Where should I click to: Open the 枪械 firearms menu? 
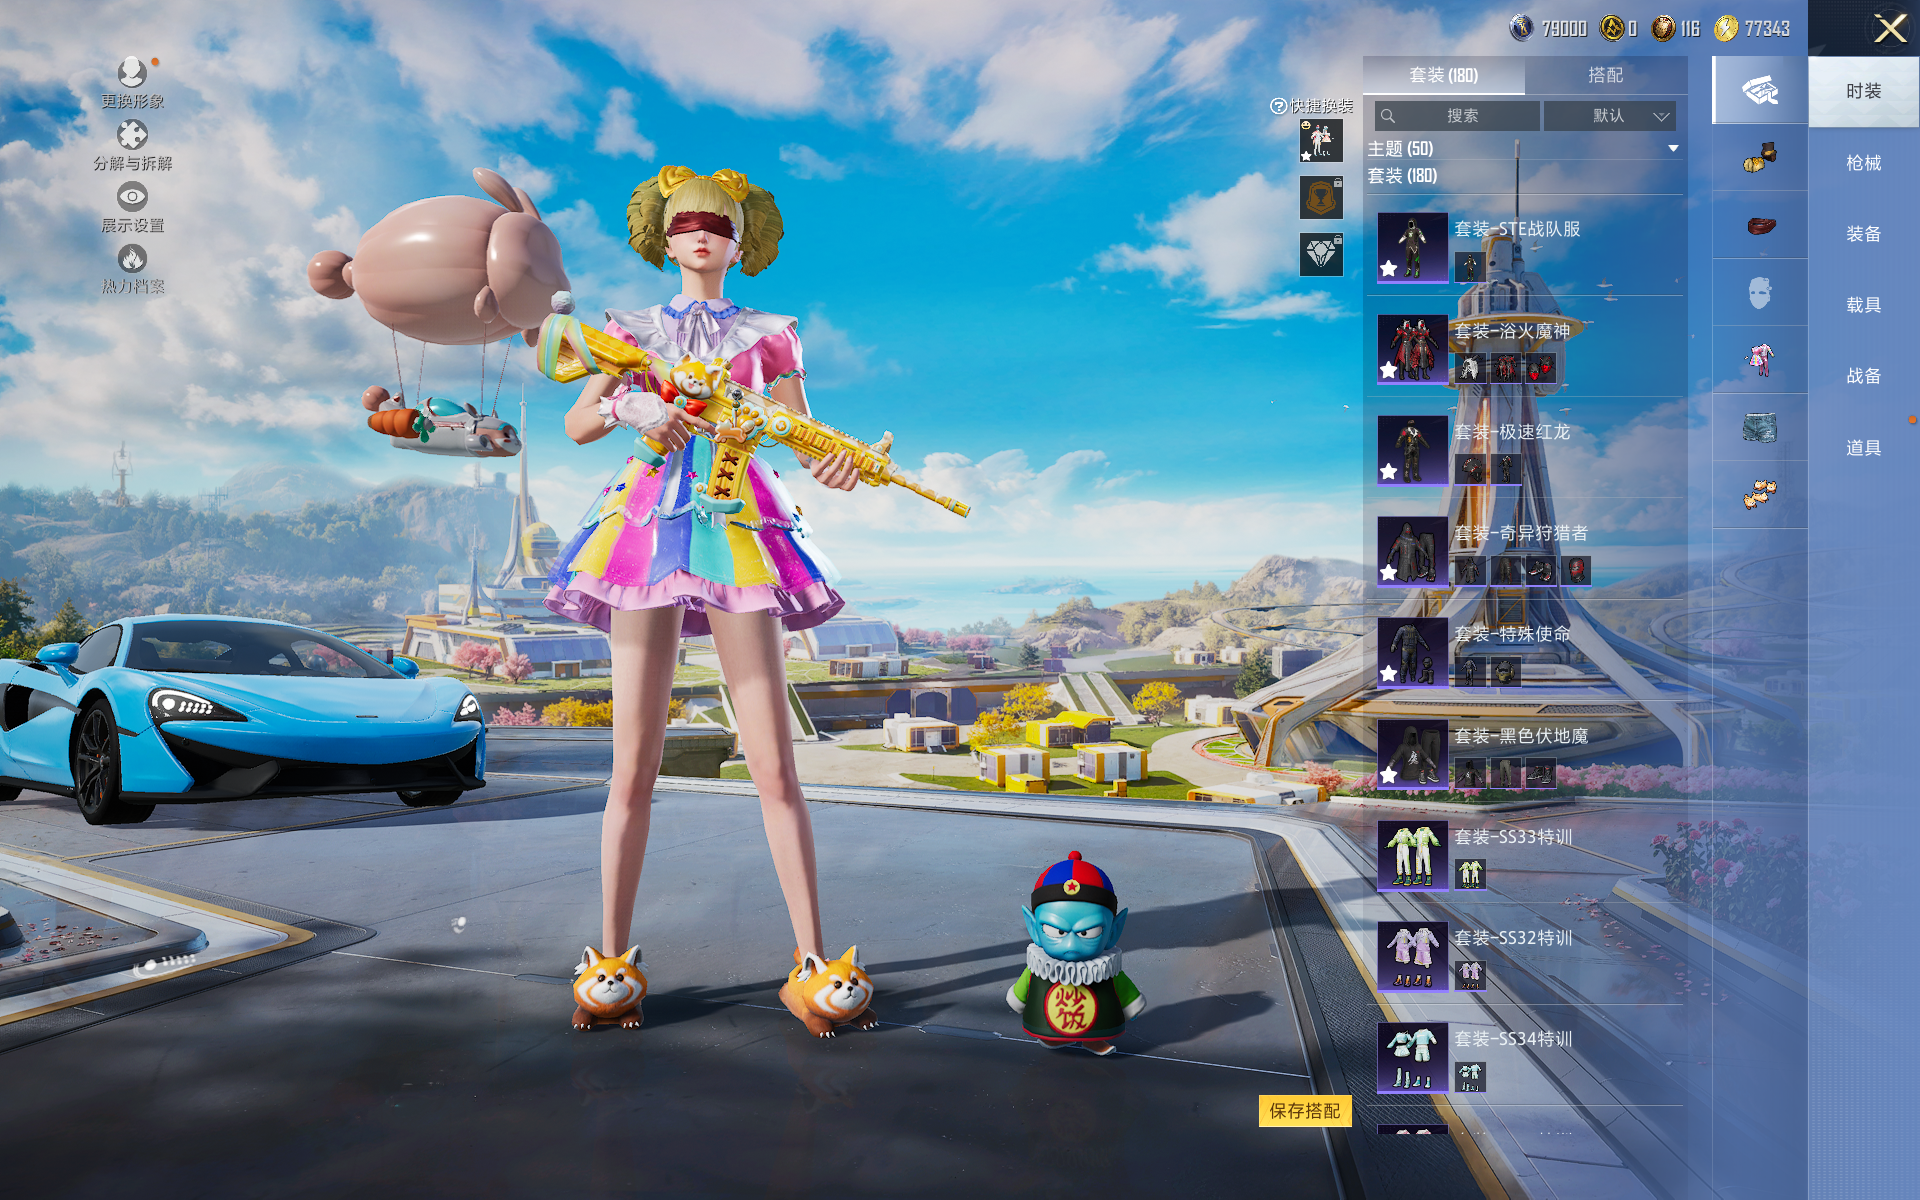1862,163
